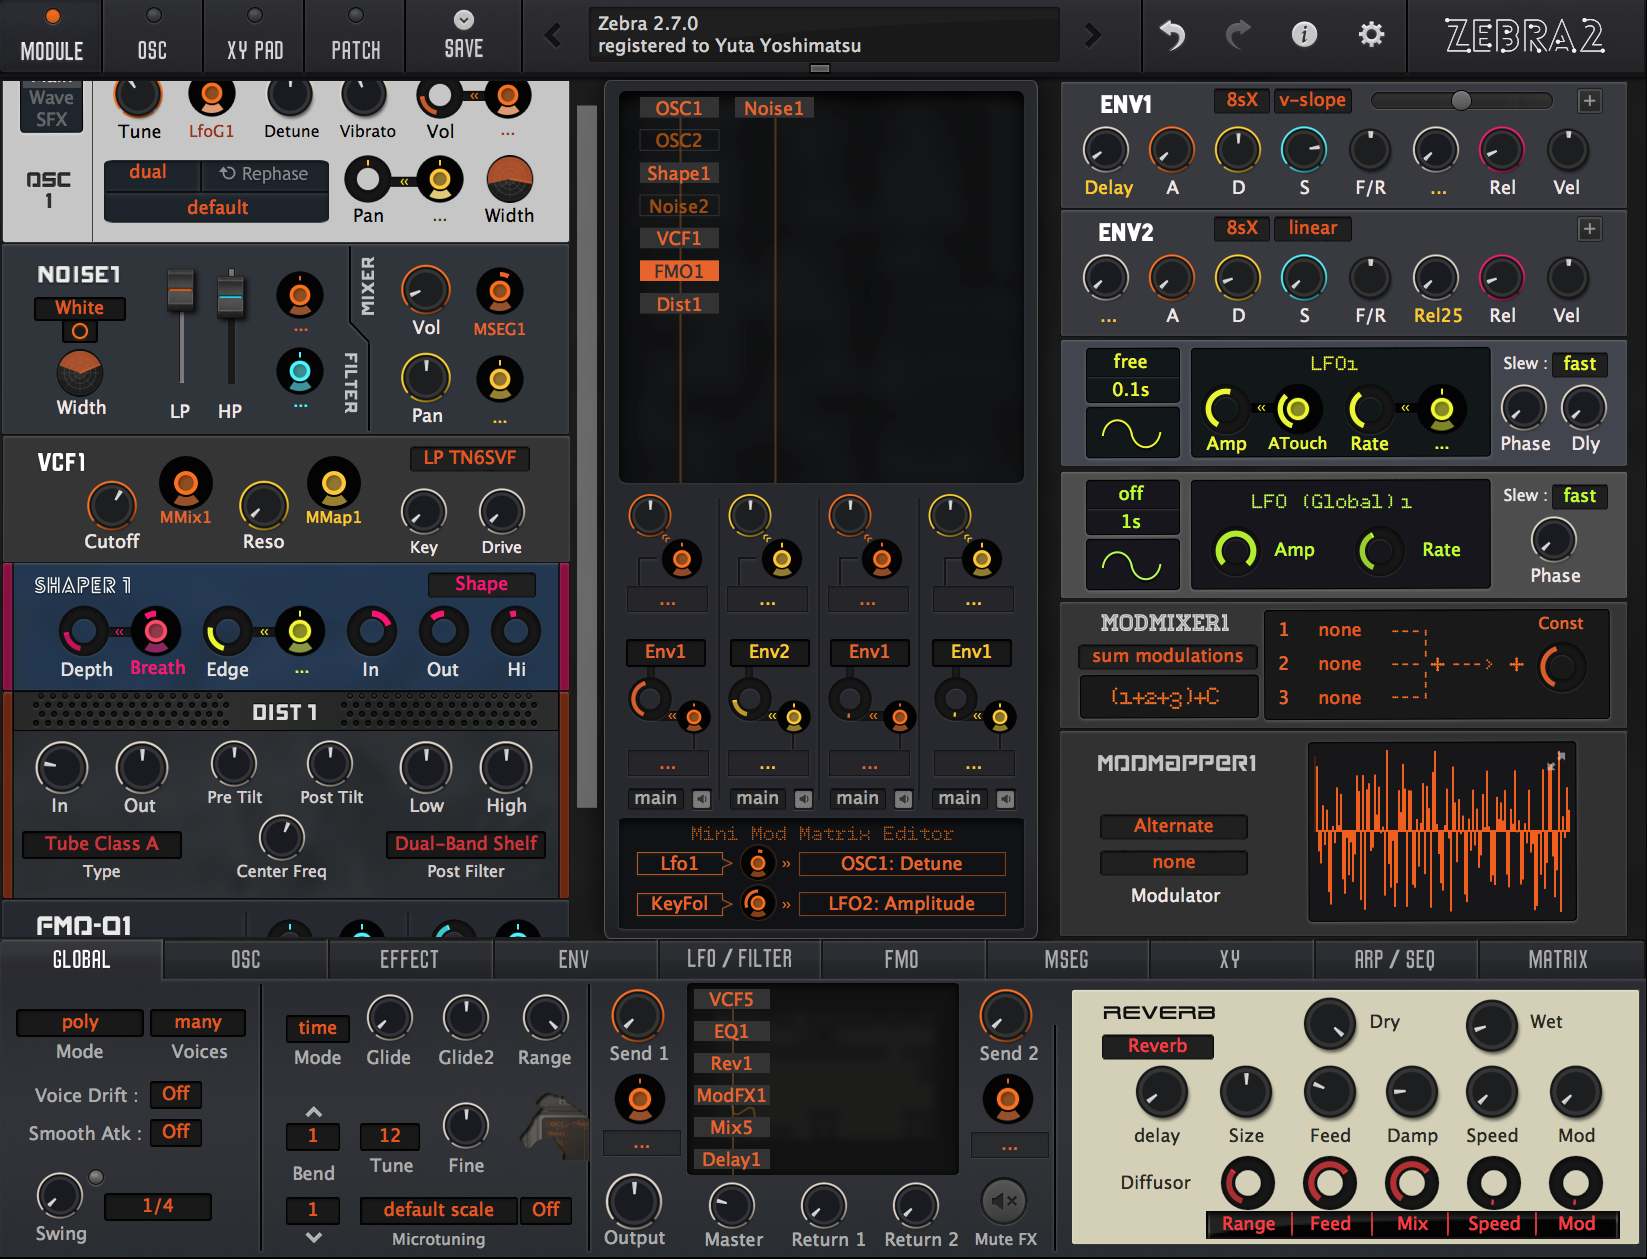This screenshot has width=1647, height=1259.
Task: Click OSC1 Width knob
Action: point(509,180)
